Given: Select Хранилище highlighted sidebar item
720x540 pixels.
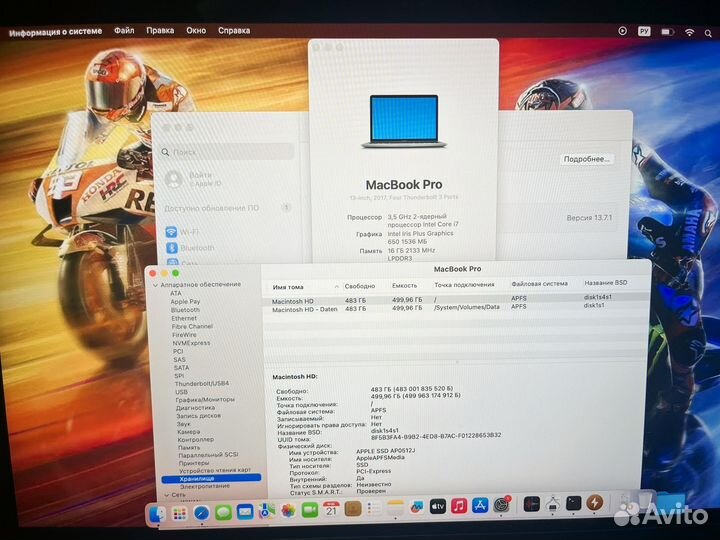Looking at the screenshot, I should tap(211, 478).
